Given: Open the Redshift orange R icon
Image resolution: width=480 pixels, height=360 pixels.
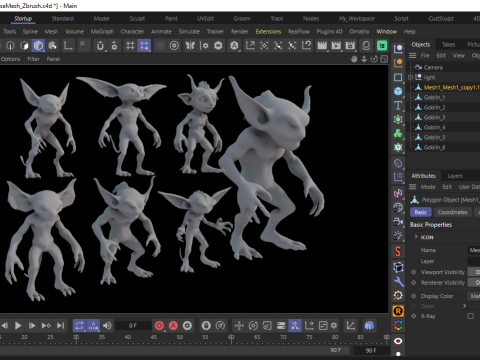Looking at the screenshot, I should 398,311.
